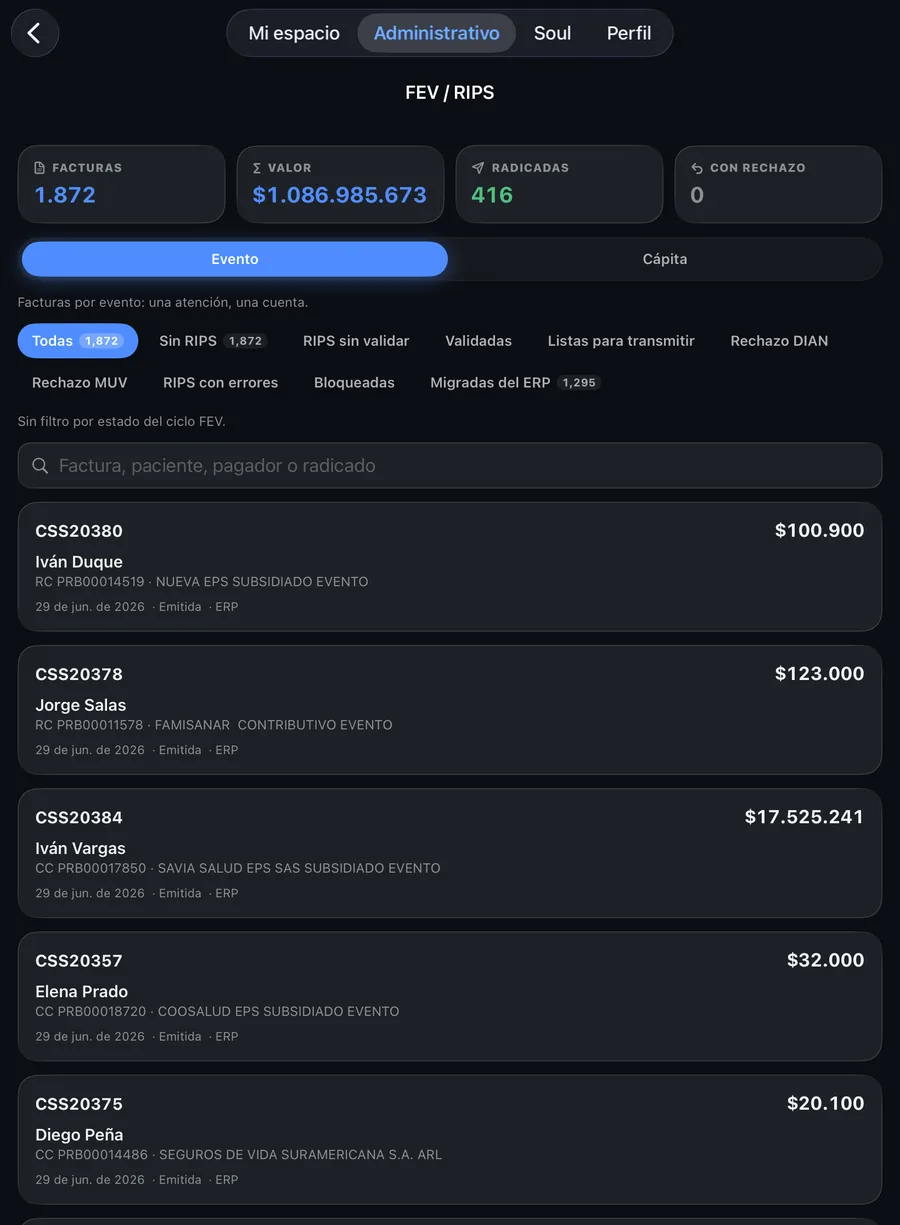The width and height of the screenshot is (900, 1225).
Task: Select patient name Jorge Salas
Action: point(81,705)
